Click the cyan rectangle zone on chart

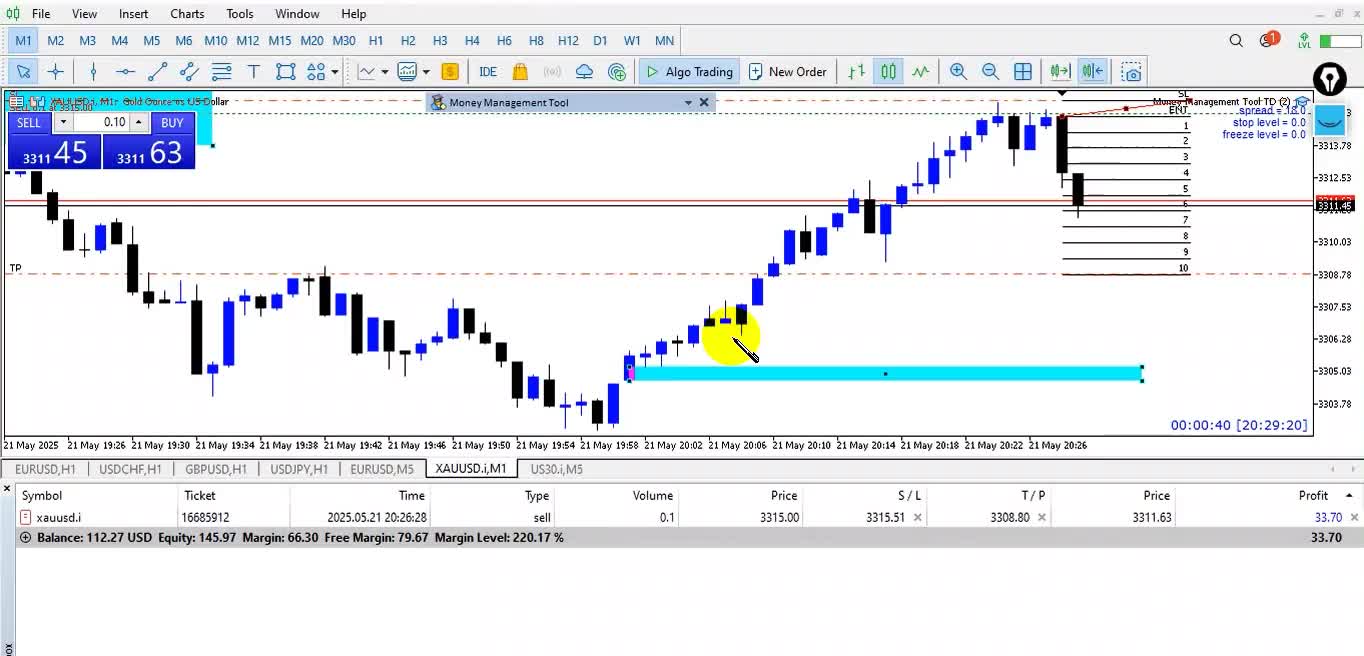click(950, 374)
